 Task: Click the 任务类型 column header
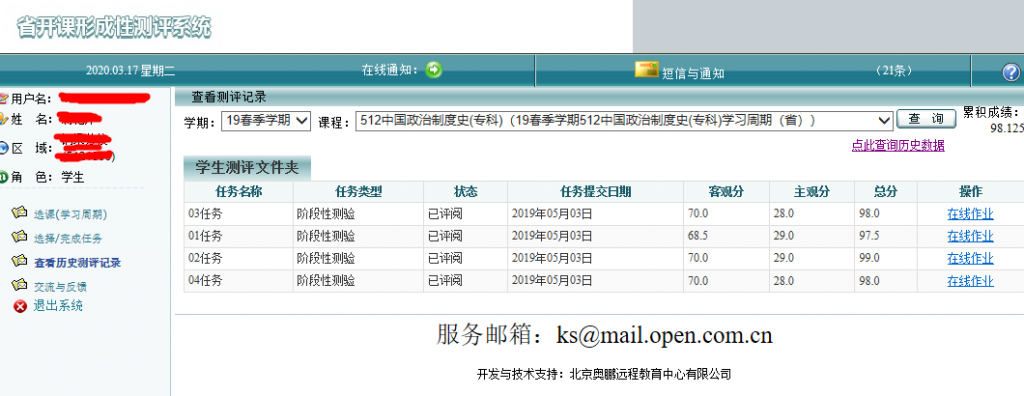coord(359,191)
